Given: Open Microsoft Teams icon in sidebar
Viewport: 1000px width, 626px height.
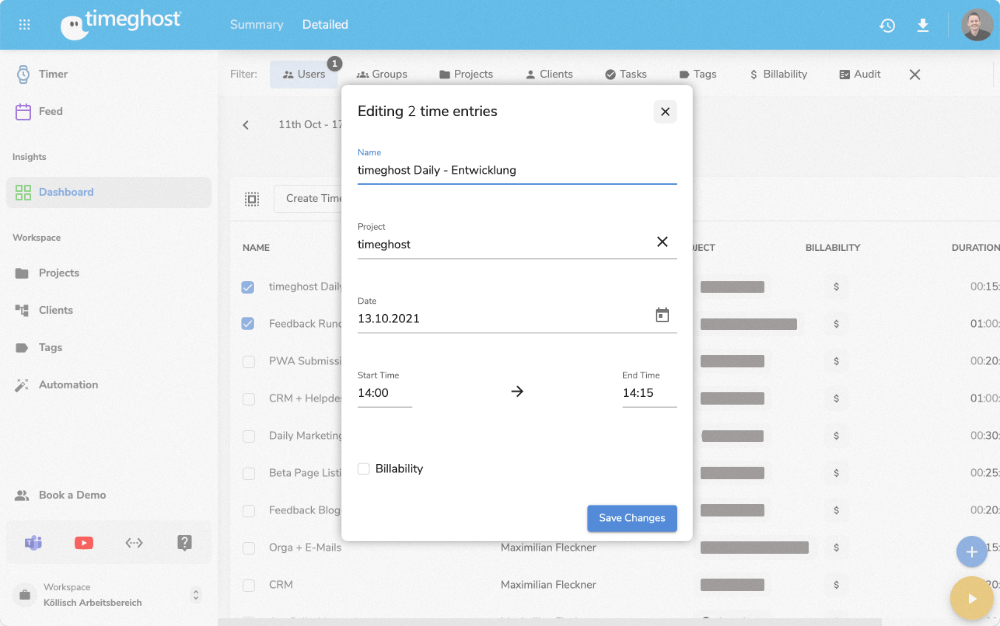Looking at the screenshot, I should click(33, 543).
